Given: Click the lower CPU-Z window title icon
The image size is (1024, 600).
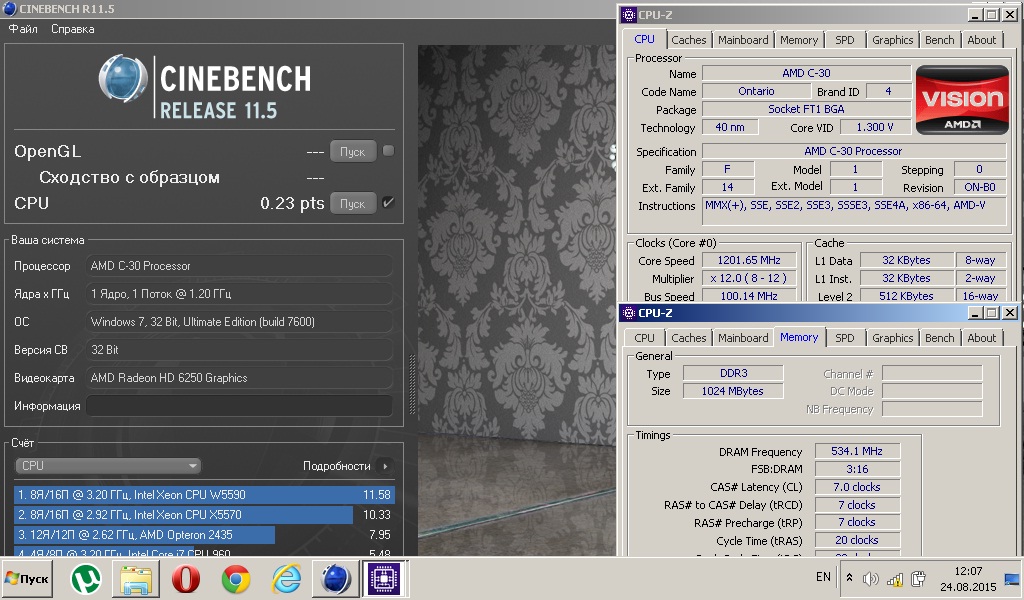Looking at the screenshot, I should (629, 313).
